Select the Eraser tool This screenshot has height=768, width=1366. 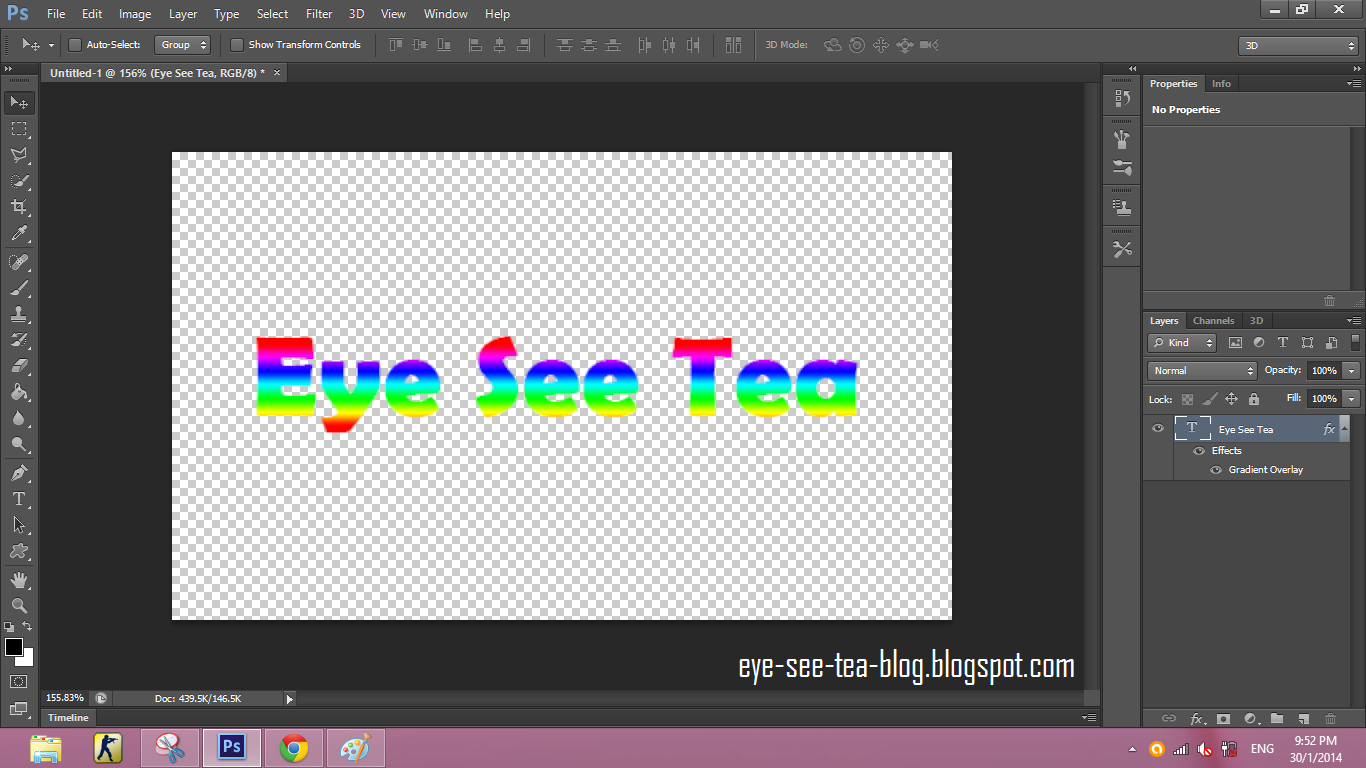[x=19, y=366]
